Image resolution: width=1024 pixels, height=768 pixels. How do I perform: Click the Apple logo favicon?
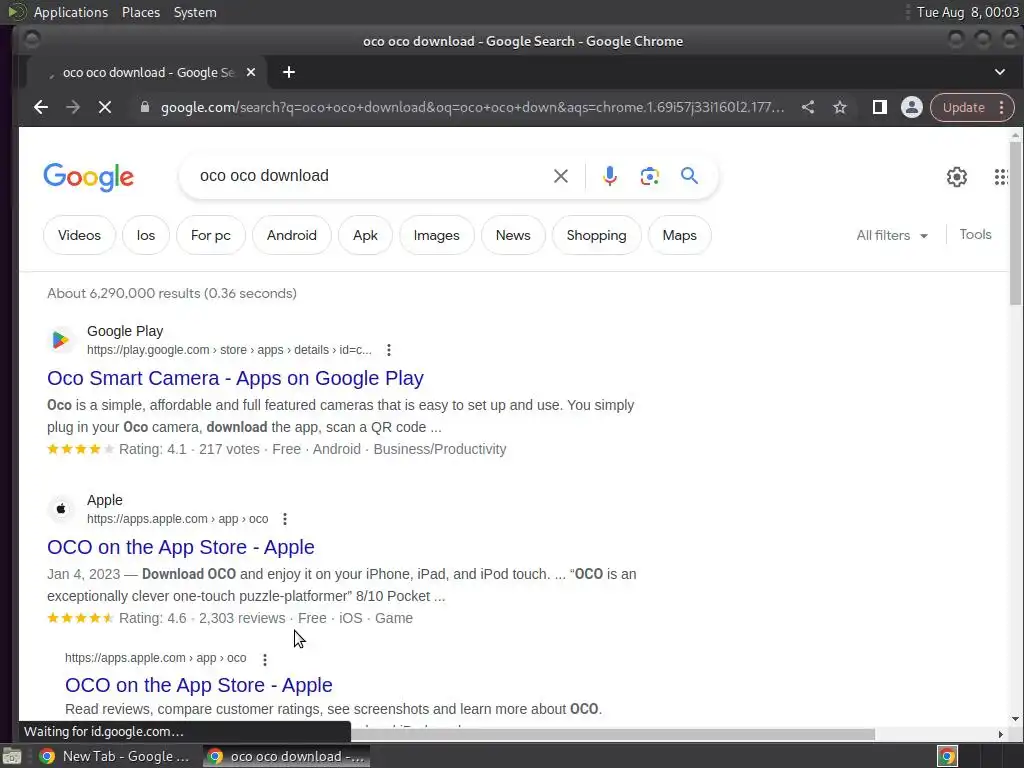click(x=61, y=509)
